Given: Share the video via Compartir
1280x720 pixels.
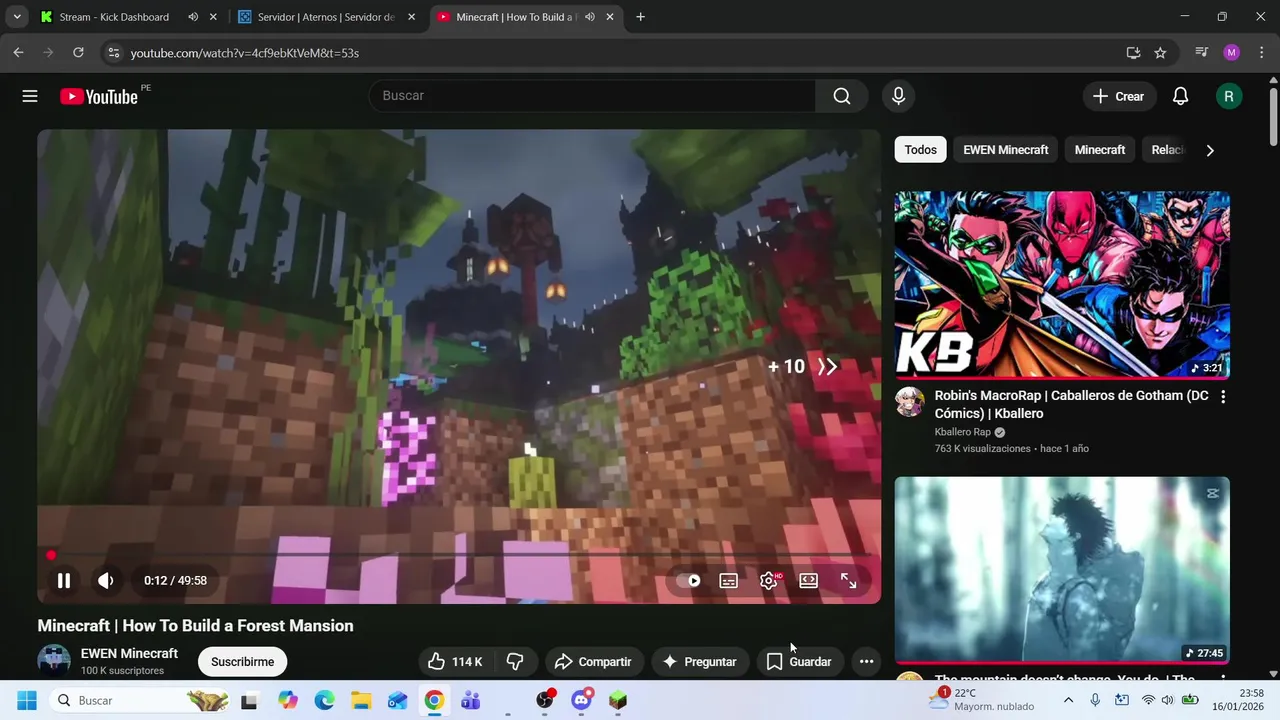Looking at the screenshot, I should (x=593, y=661).
